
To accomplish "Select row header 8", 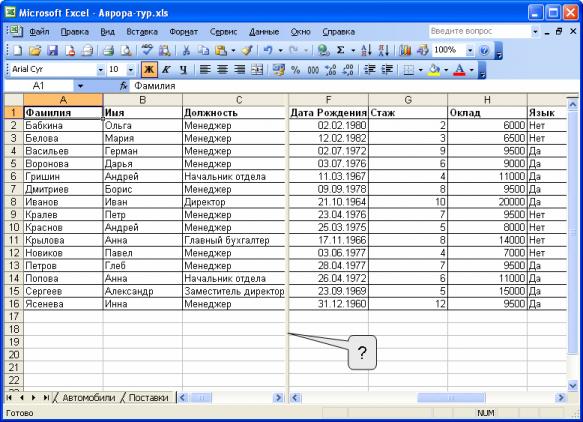I will click(x=14, y=202).
